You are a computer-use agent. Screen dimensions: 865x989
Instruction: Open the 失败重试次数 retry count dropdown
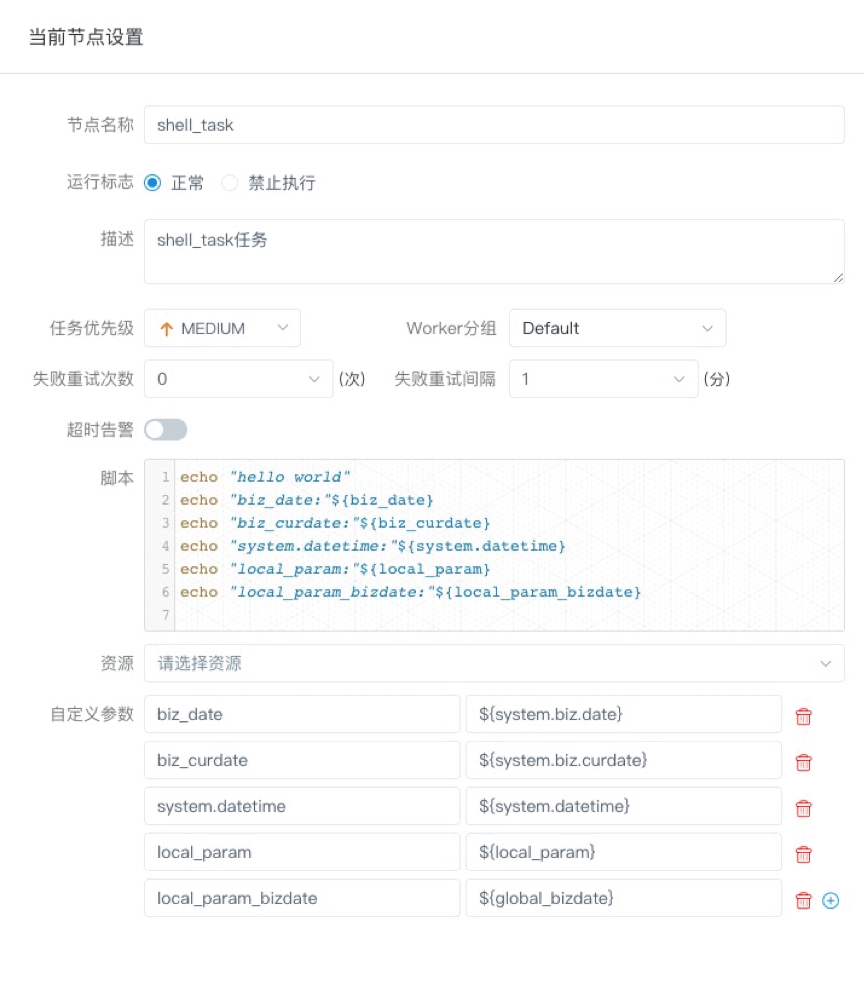(238, 379)
